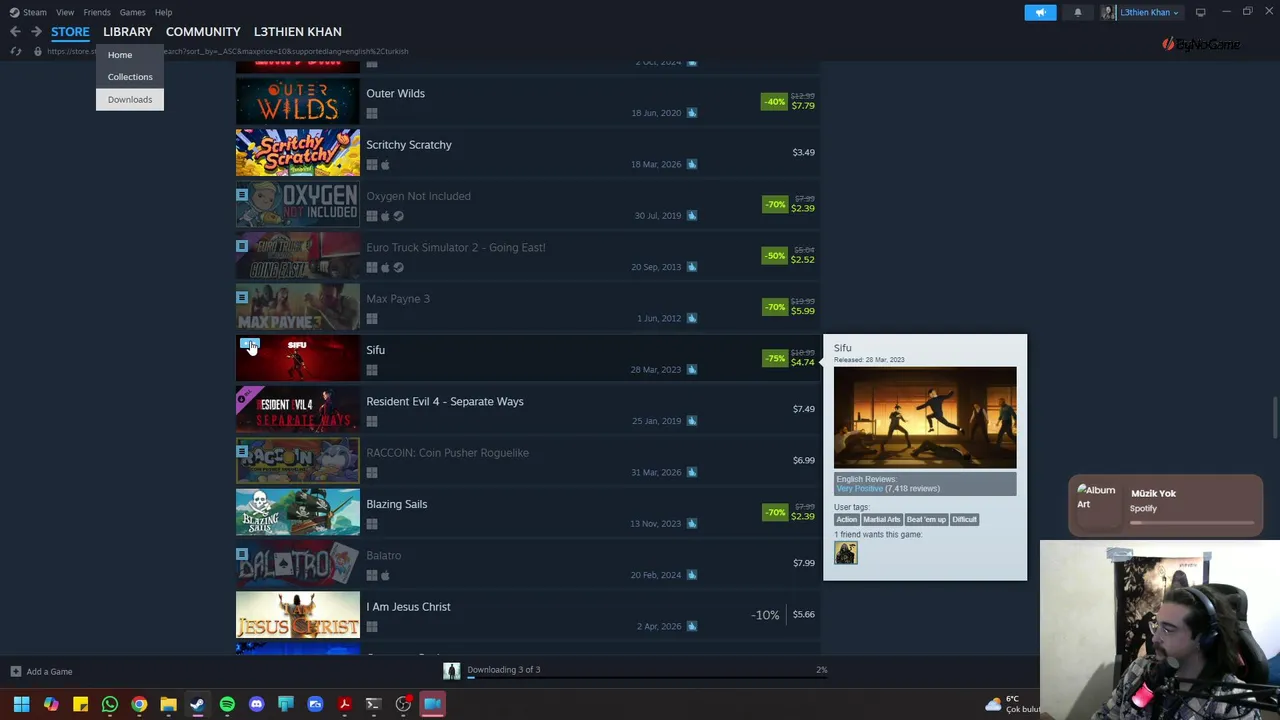
Task: Open the Scritchy Scratchy game thumbnail
Action: point(298,153)
